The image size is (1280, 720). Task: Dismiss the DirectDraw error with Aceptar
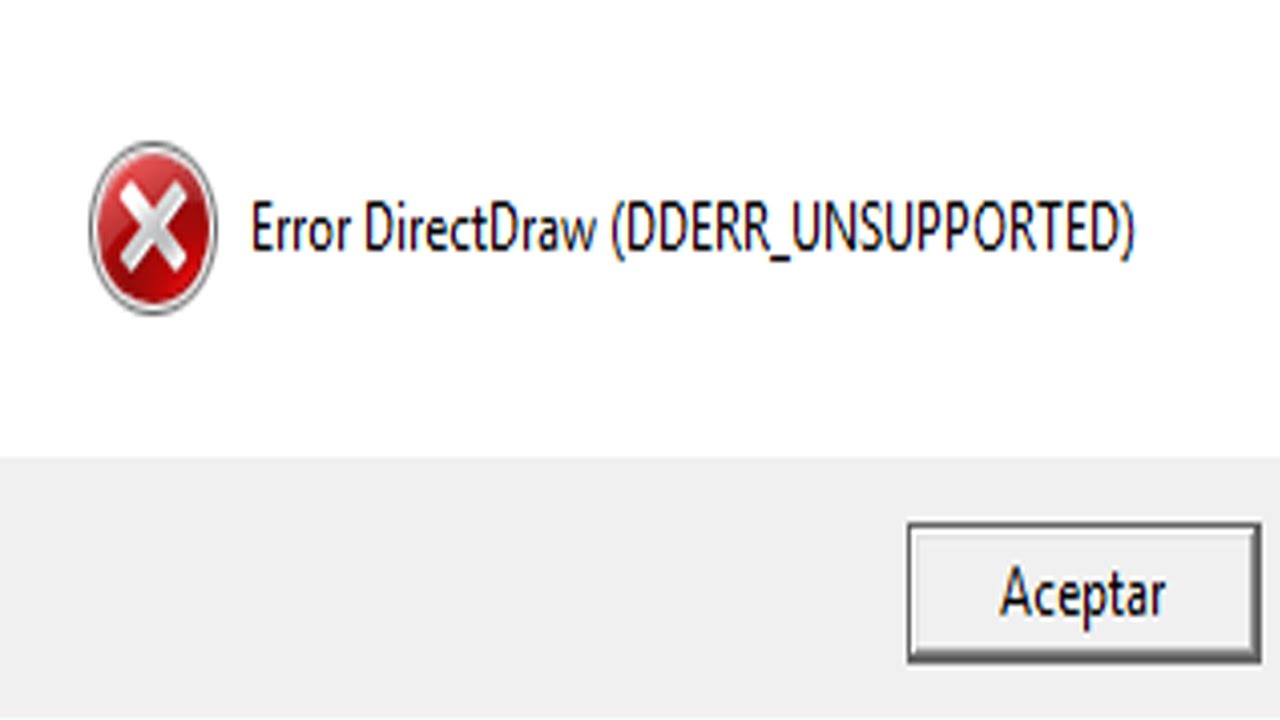coord(1083,592)
